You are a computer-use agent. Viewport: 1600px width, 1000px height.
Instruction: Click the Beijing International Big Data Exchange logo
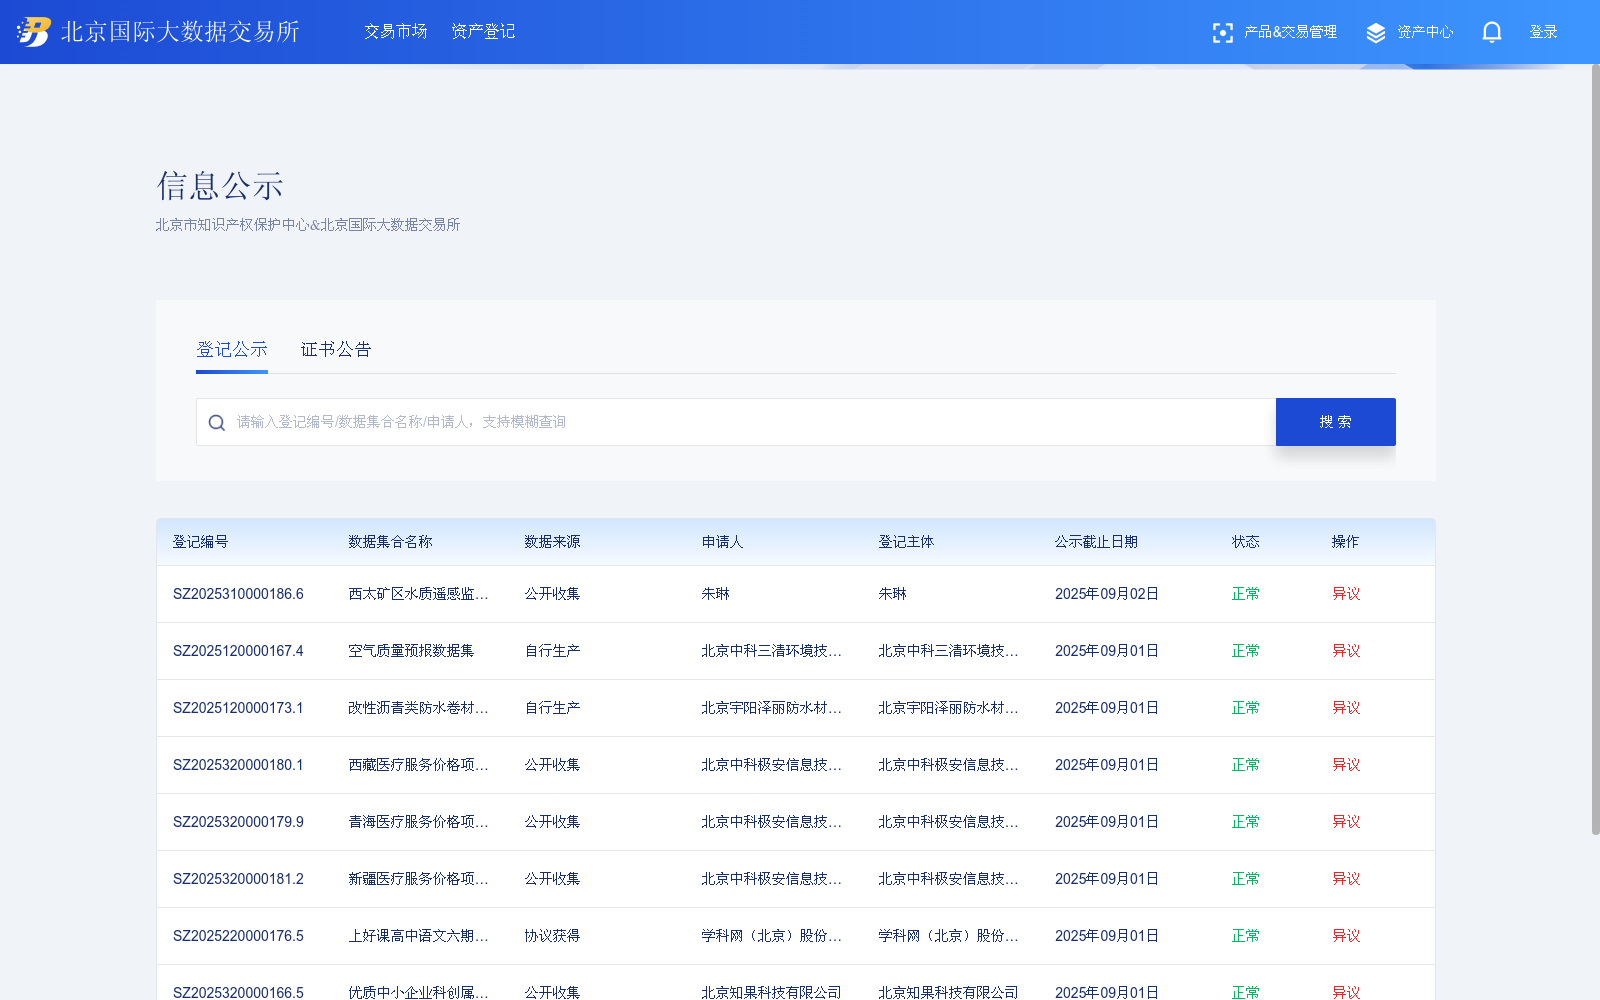pyautogui.click(x=158, y=32)
